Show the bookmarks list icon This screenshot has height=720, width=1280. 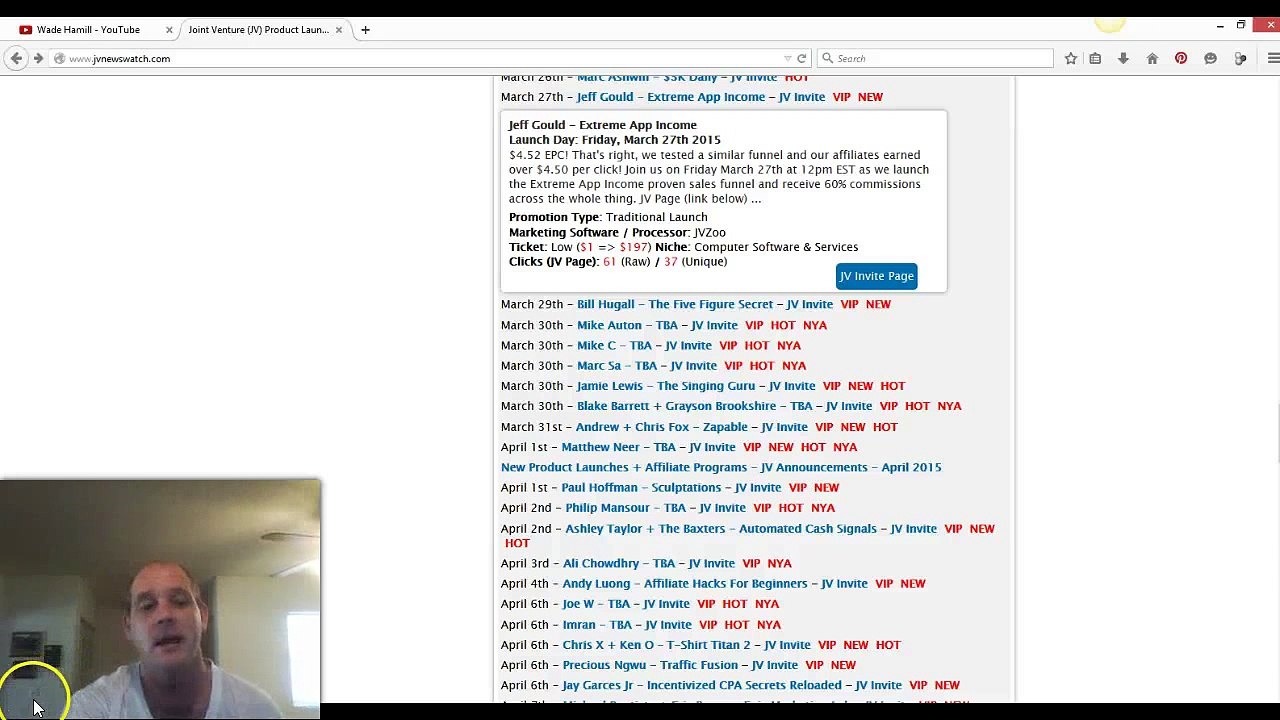coord(1095,59)
